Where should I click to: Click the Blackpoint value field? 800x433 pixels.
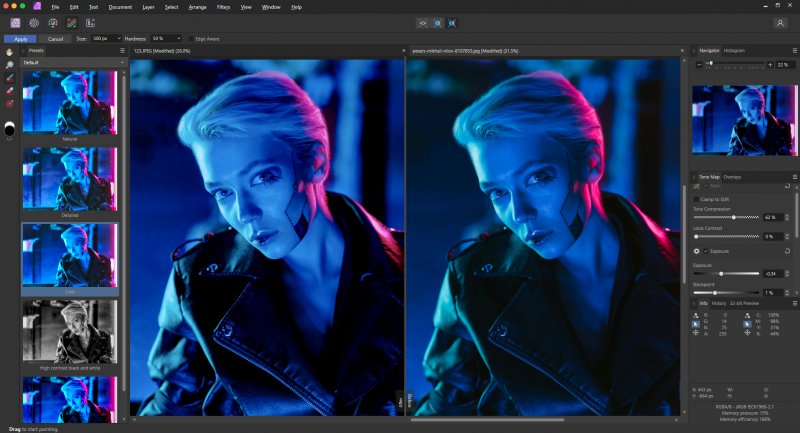(772, 293)
